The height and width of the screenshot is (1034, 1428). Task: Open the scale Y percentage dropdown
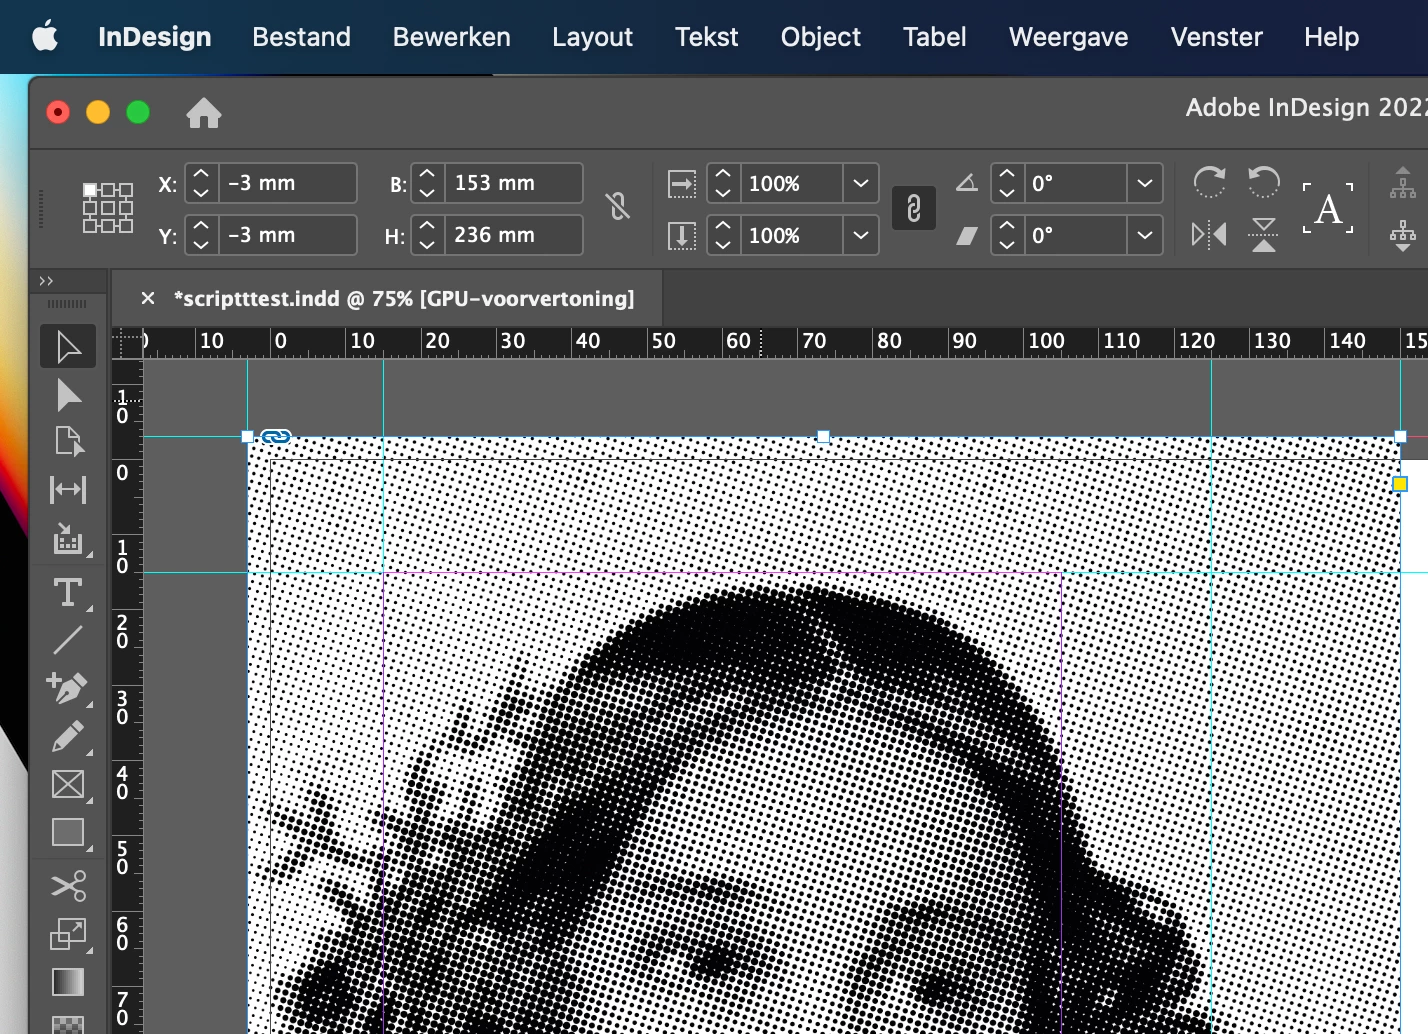861,235
